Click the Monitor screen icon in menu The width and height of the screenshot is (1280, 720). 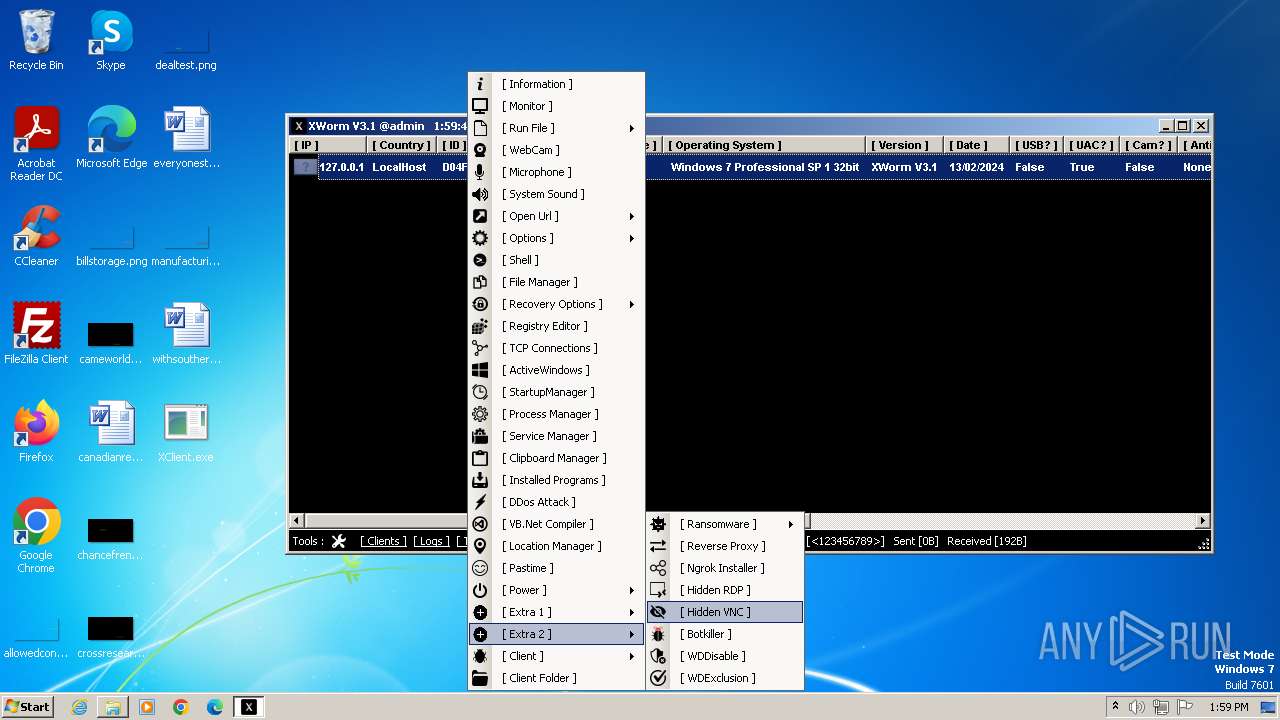[480, 106]
